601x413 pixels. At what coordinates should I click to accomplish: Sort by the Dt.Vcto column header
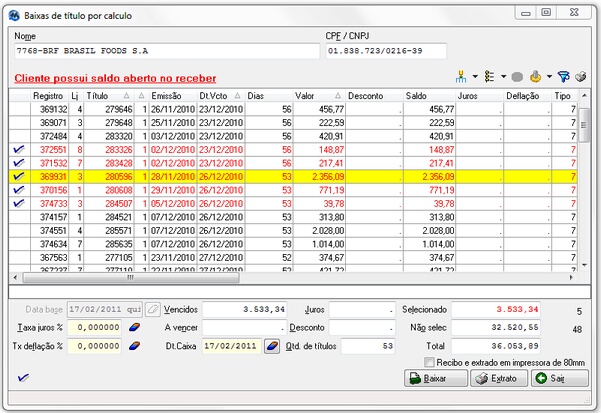220,96
